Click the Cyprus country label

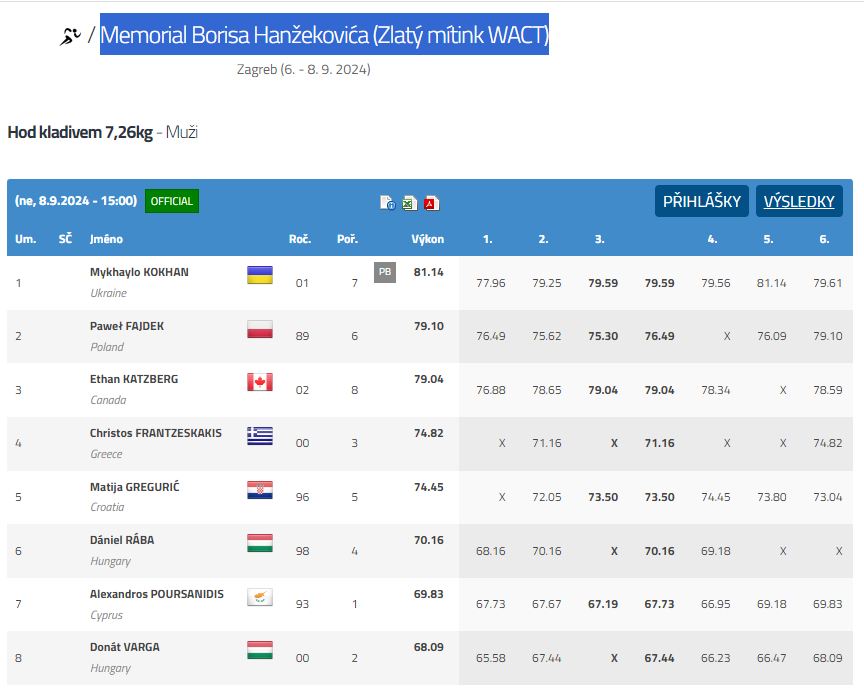click(107, 615)
